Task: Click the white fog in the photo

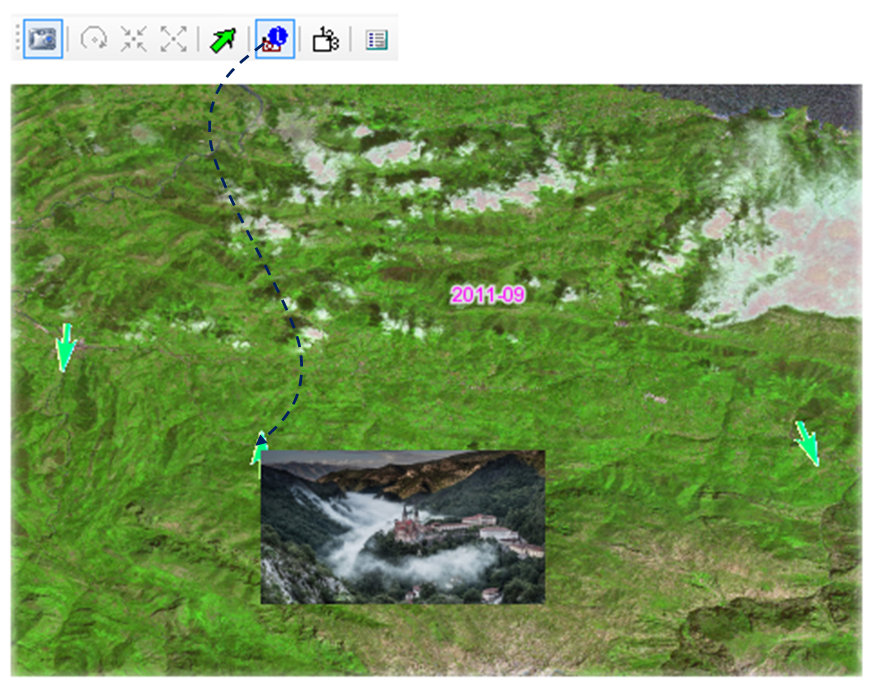Action: click(x=360, y=520)
